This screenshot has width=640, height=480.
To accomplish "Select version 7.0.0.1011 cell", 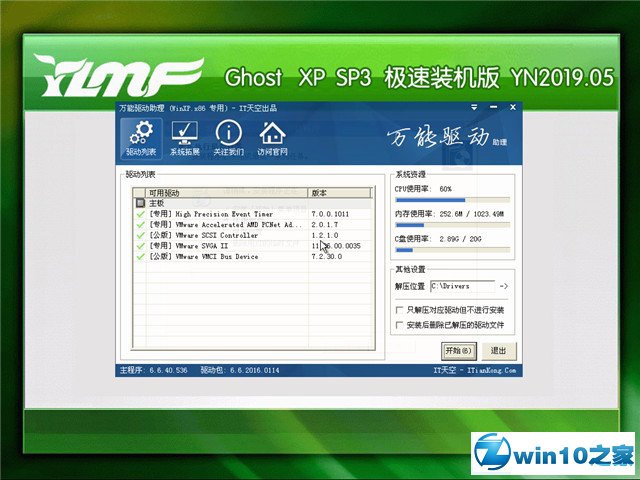I will tap(330, 214).
